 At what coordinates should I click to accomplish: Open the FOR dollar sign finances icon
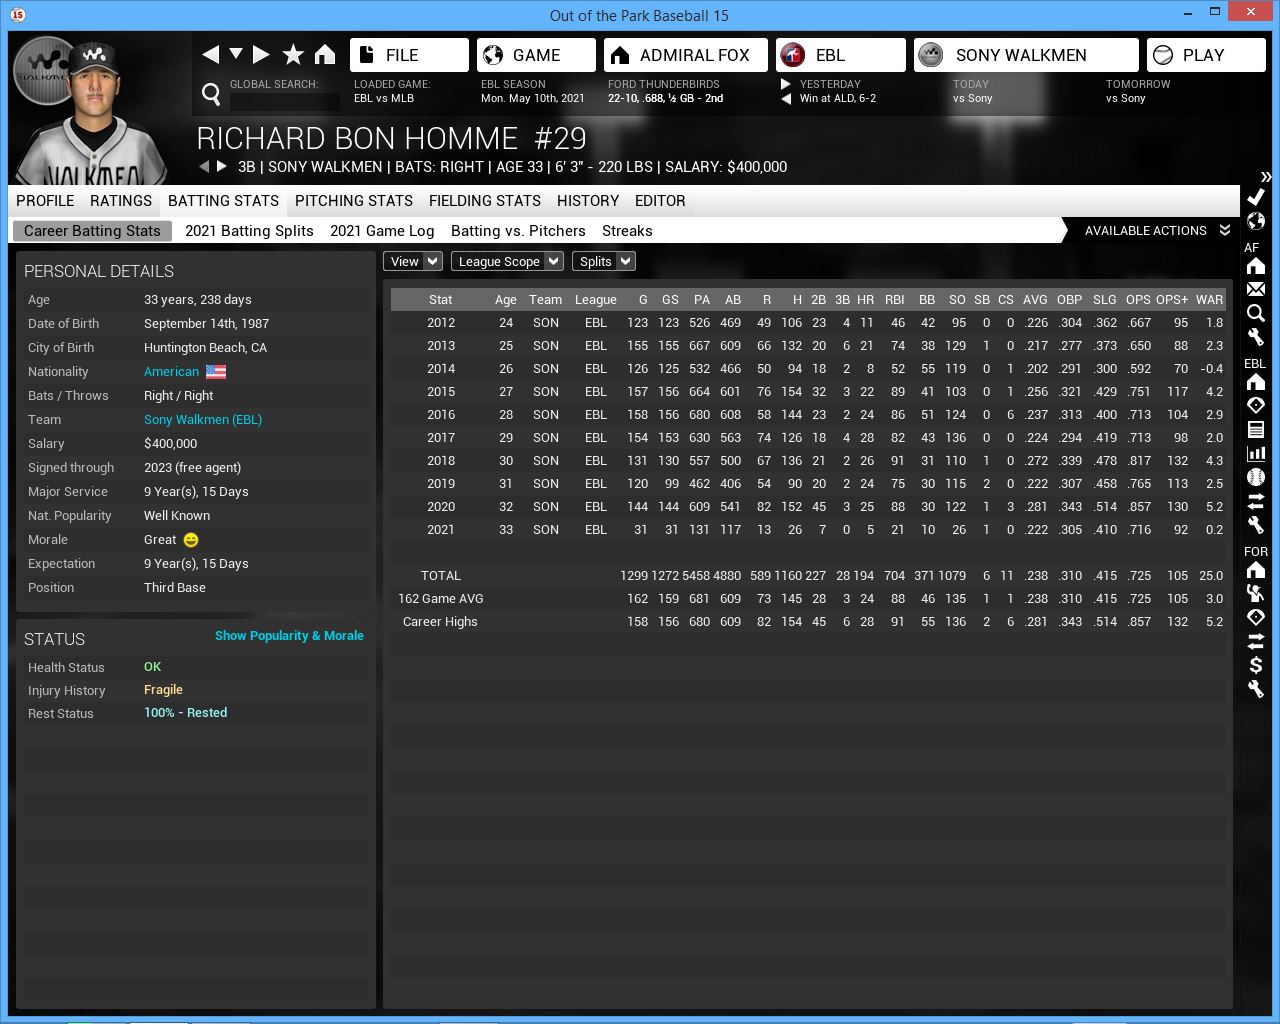tap(1256, 665)
